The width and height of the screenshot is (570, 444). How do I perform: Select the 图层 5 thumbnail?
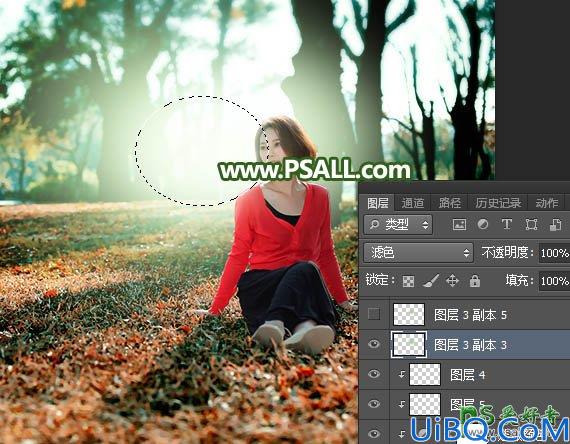pyautogui.click(x=425, y=404)
